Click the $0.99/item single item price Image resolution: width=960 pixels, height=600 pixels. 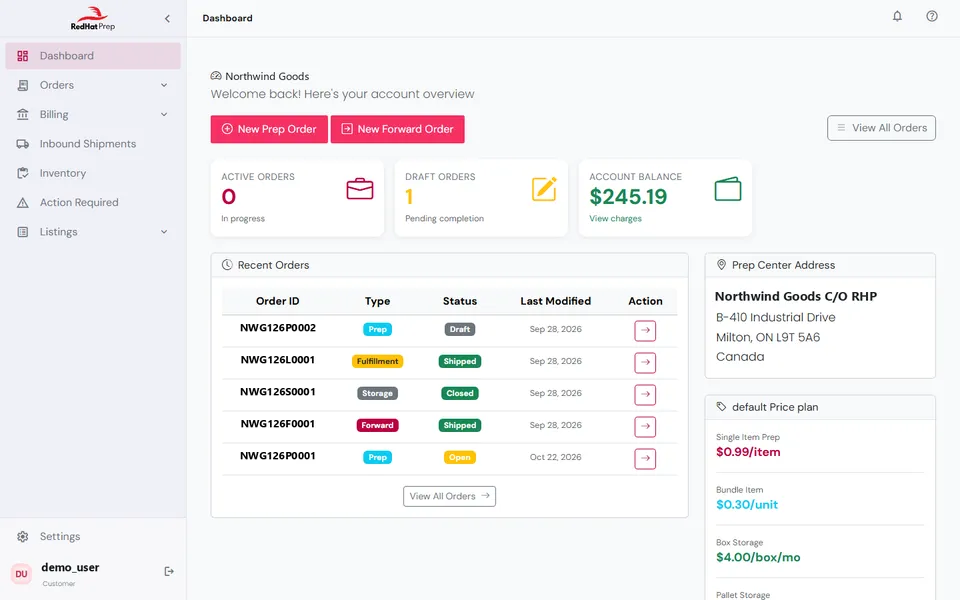click(x=748, y=452)
